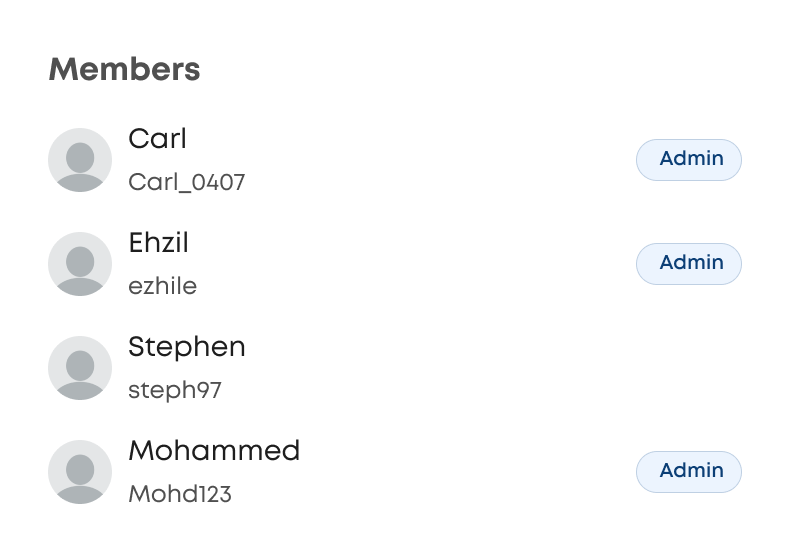Image resolution: width=790 pixels, height=558 pixels.
Task: Click the name Stephen
Action: click(187, 347)
